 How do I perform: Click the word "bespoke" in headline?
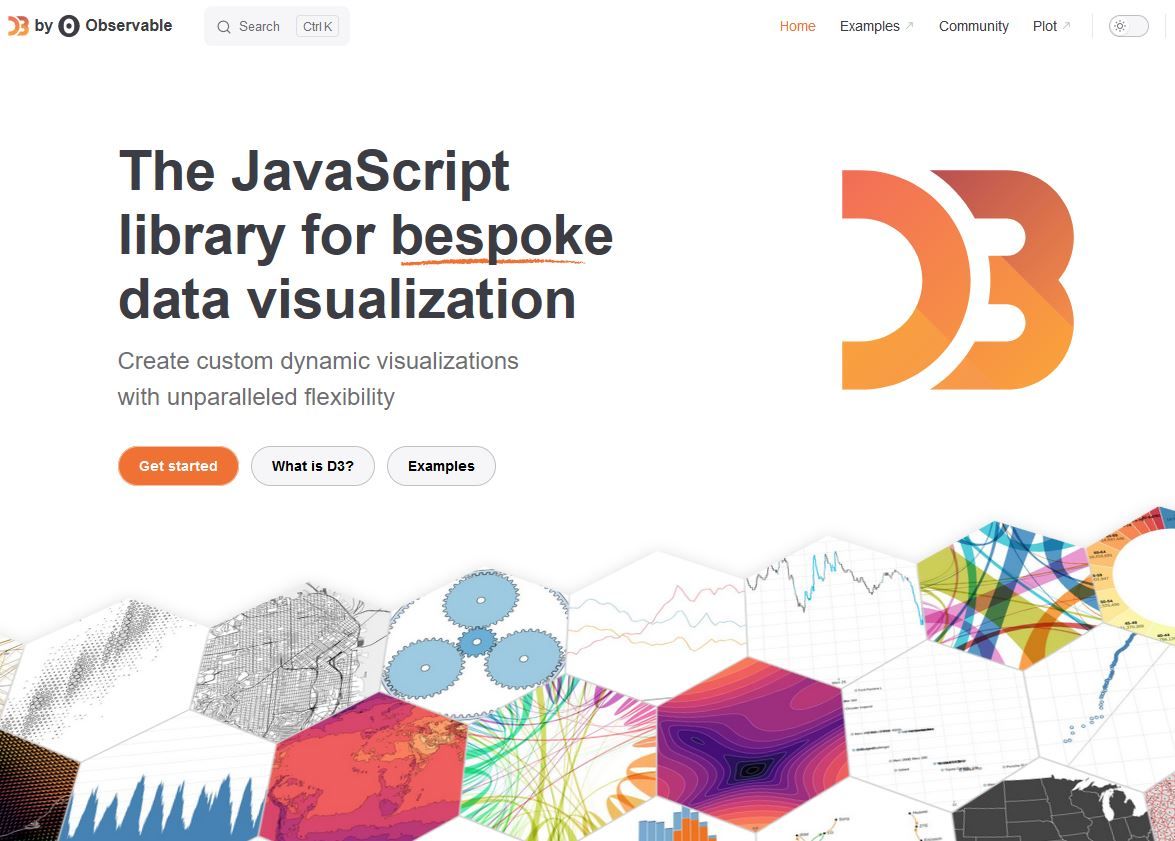tap(502, 235)
